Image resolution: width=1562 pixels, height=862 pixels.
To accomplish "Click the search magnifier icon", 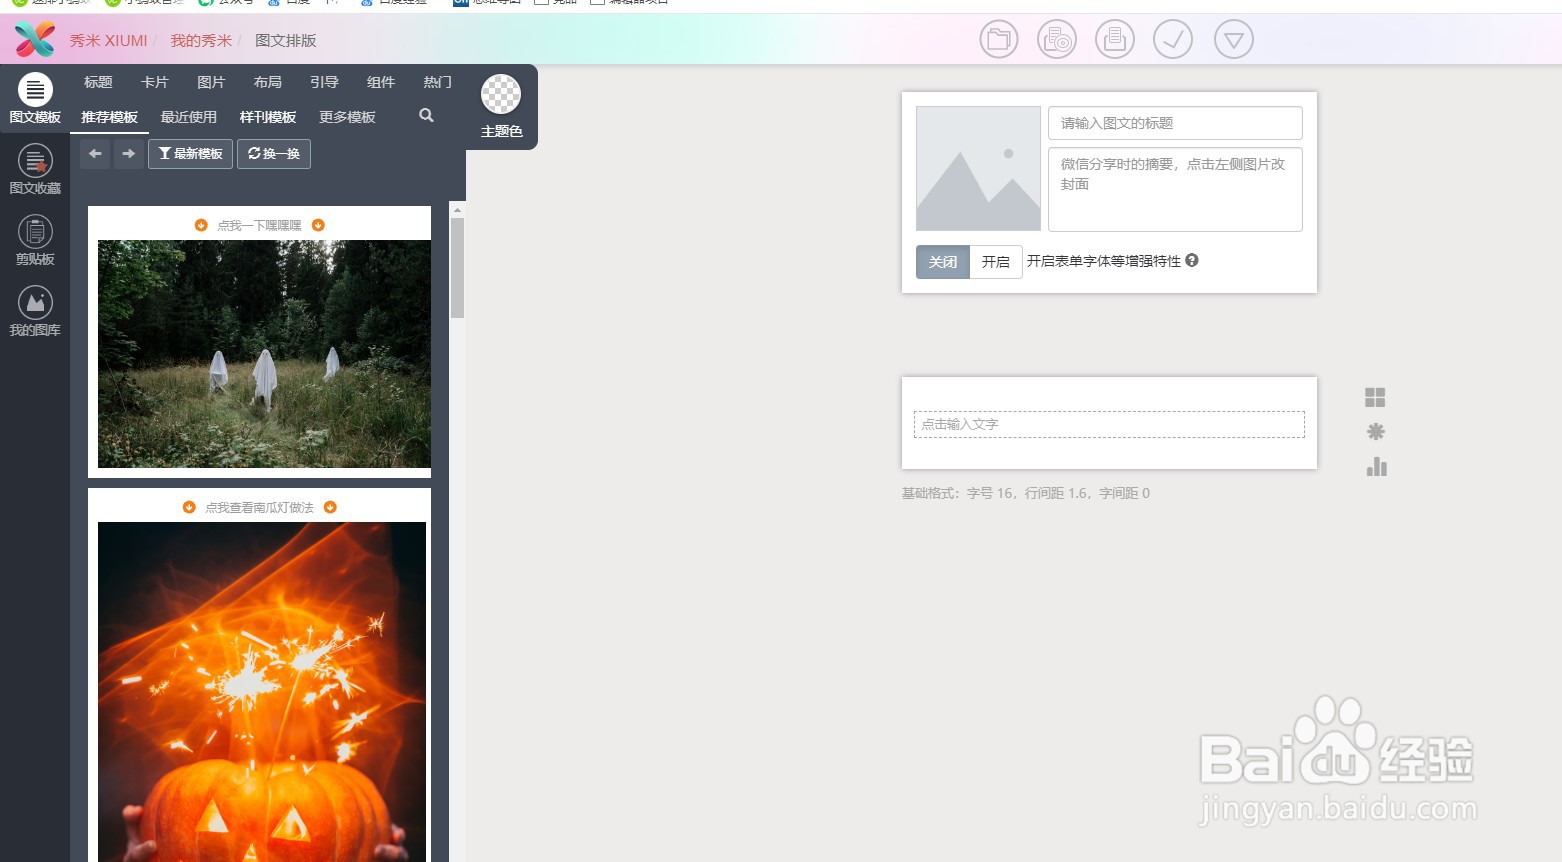I will (426, 116).
